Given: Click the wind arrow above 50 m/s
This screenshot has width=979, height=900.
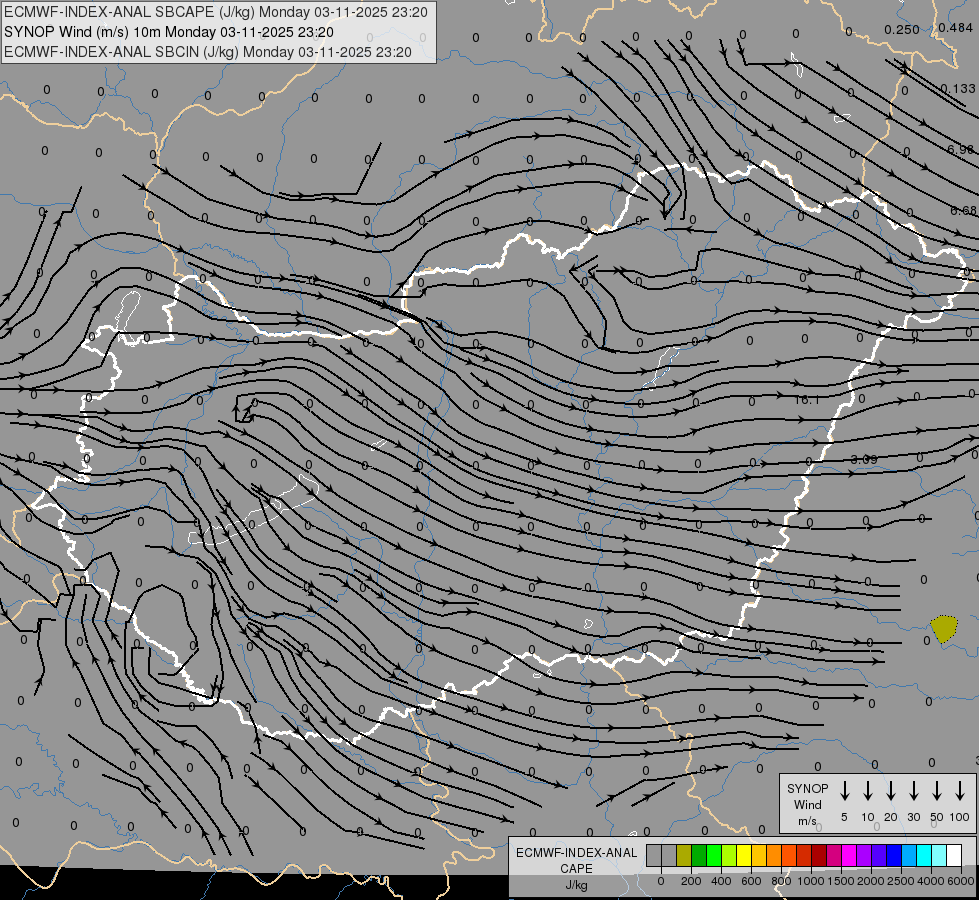Looking at the screenshot, I should (x=937, y=791).
